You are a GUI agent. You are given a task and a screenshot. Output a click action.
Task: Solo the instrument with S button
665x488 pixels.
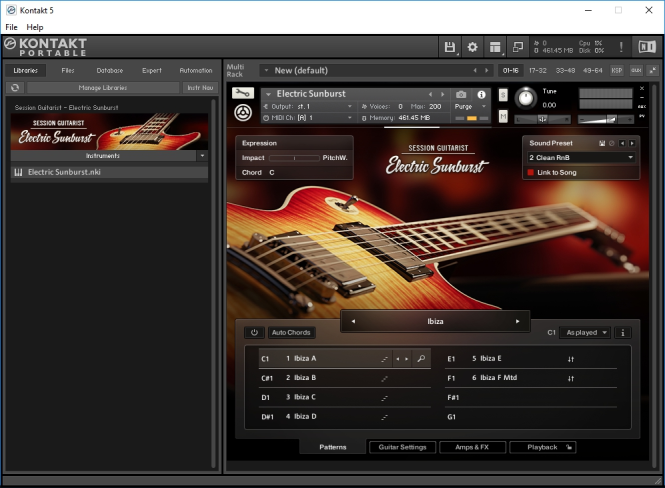click(x=503, y=95)
